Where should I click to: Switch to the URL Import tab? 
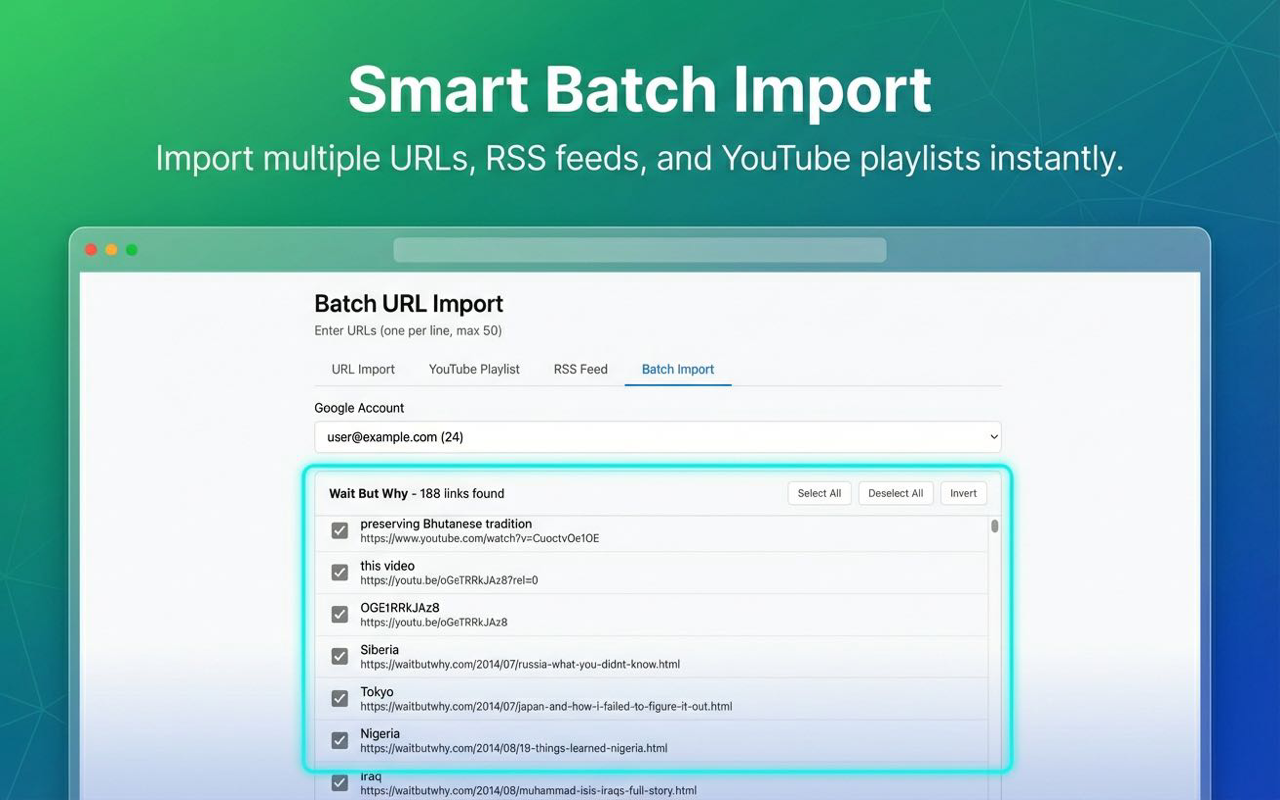point(361,369)
